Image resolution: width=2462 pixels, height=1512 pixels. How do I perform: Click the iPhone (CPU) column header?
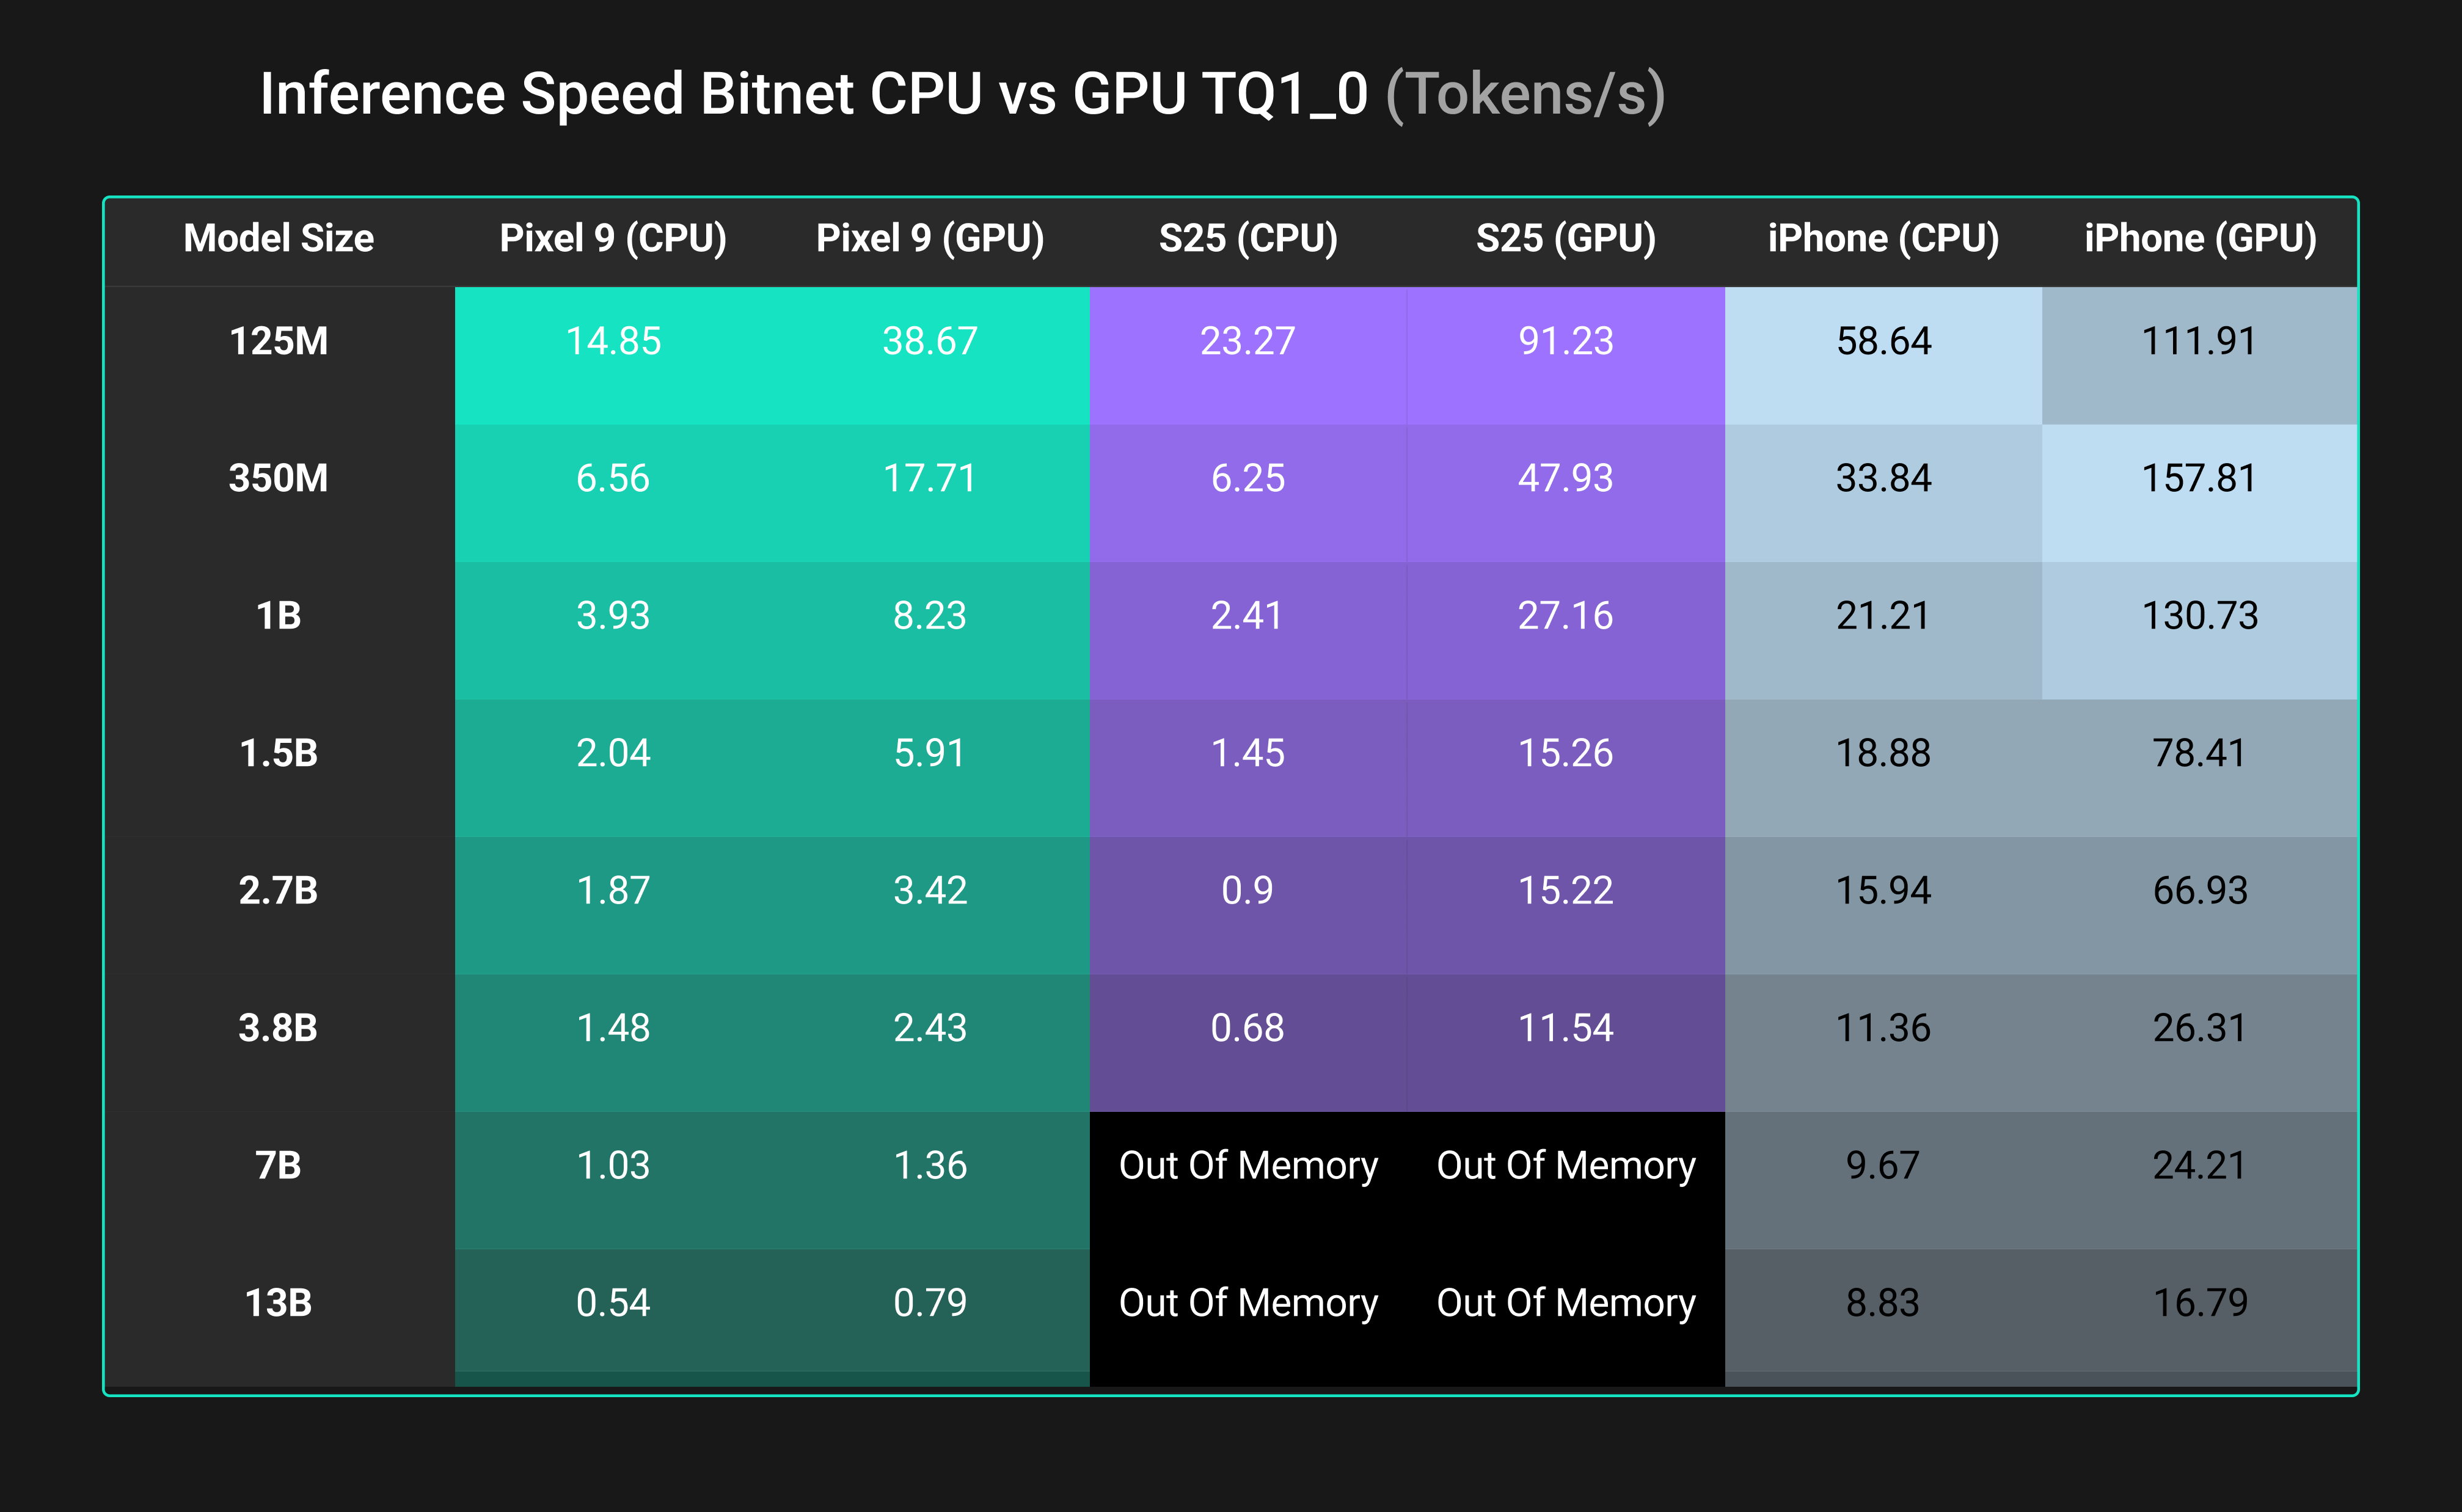(x=1883, y=239)
